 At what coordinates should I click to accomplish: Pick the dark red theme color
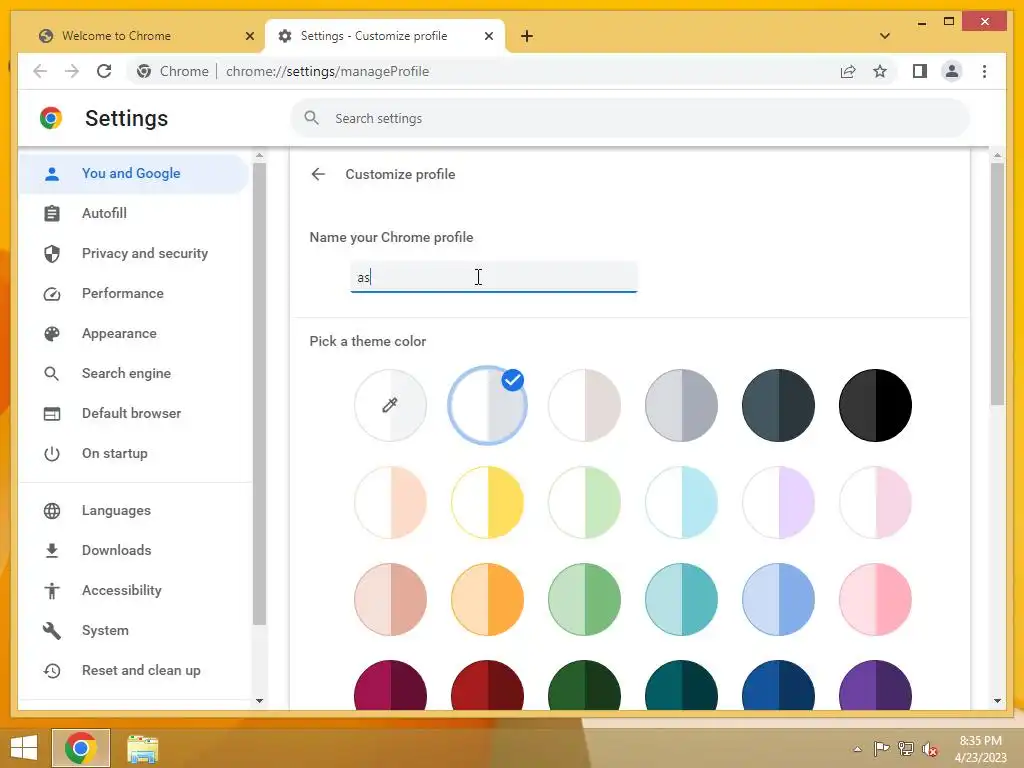click(487, 684)
